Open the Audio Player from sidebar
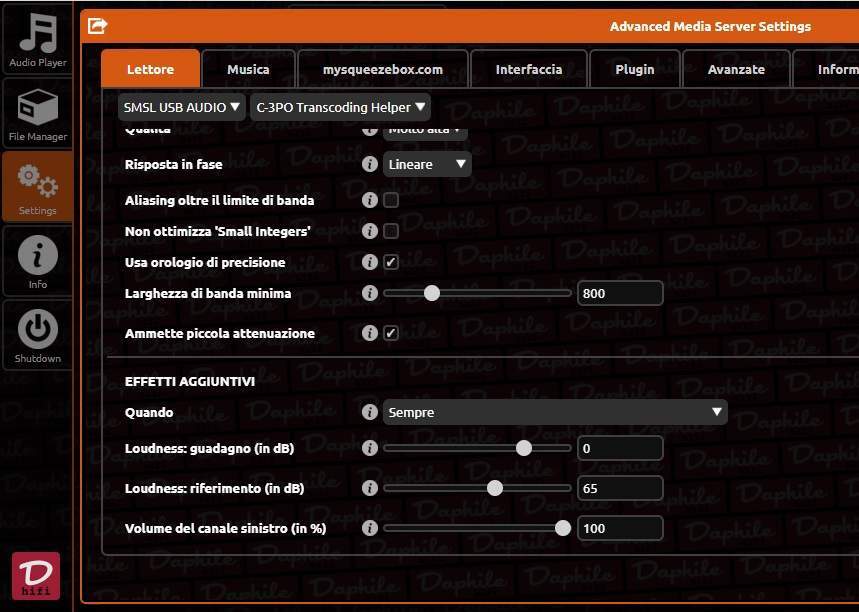Image resolution: width=859 pixels, height=612 pixels. 38,40
